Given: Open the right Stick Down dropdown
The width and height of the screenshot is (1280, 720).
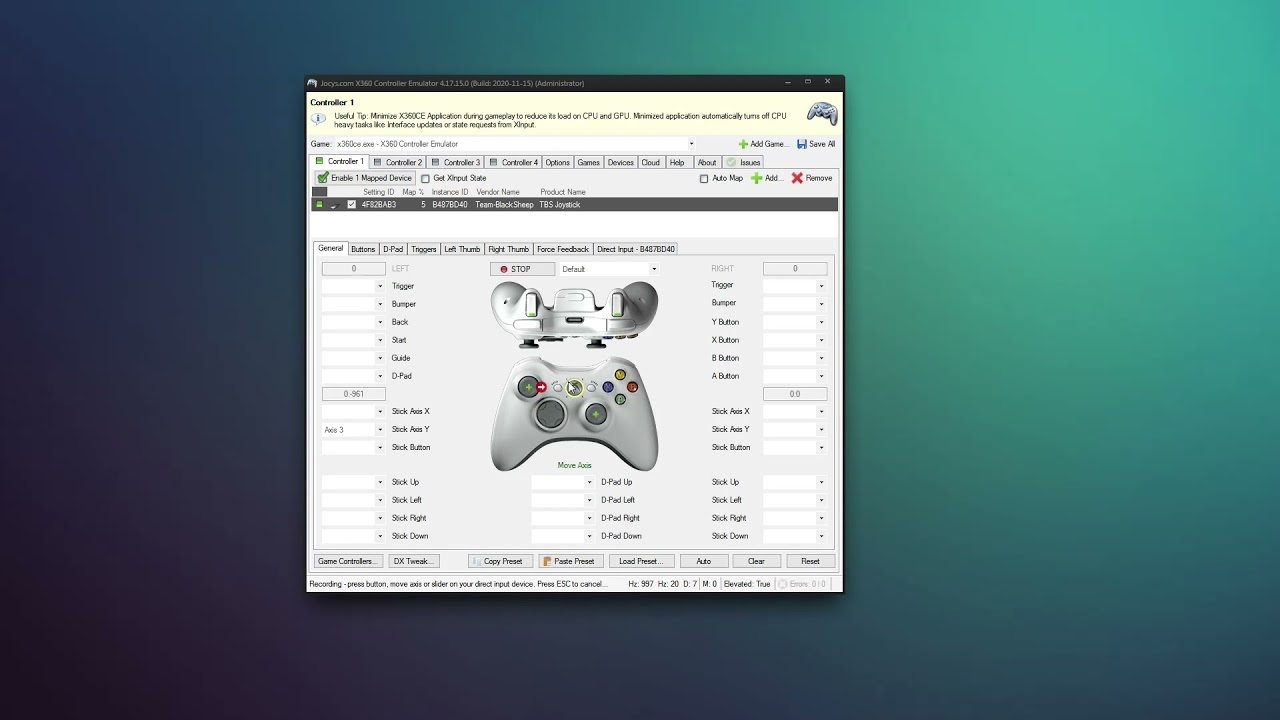Looking at the screenshot, I should 822,536.
